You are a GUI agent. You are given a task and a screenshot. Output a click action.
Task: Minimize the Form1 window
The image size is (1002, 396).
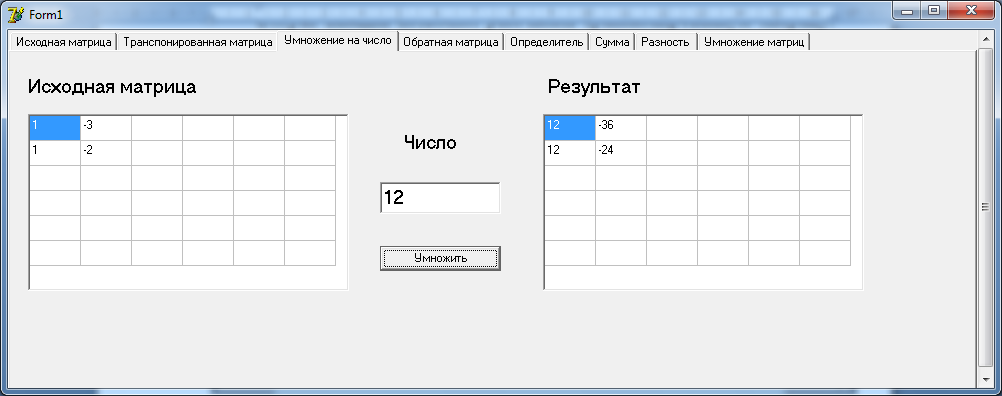pyautogui.click(x=907, y=11)
